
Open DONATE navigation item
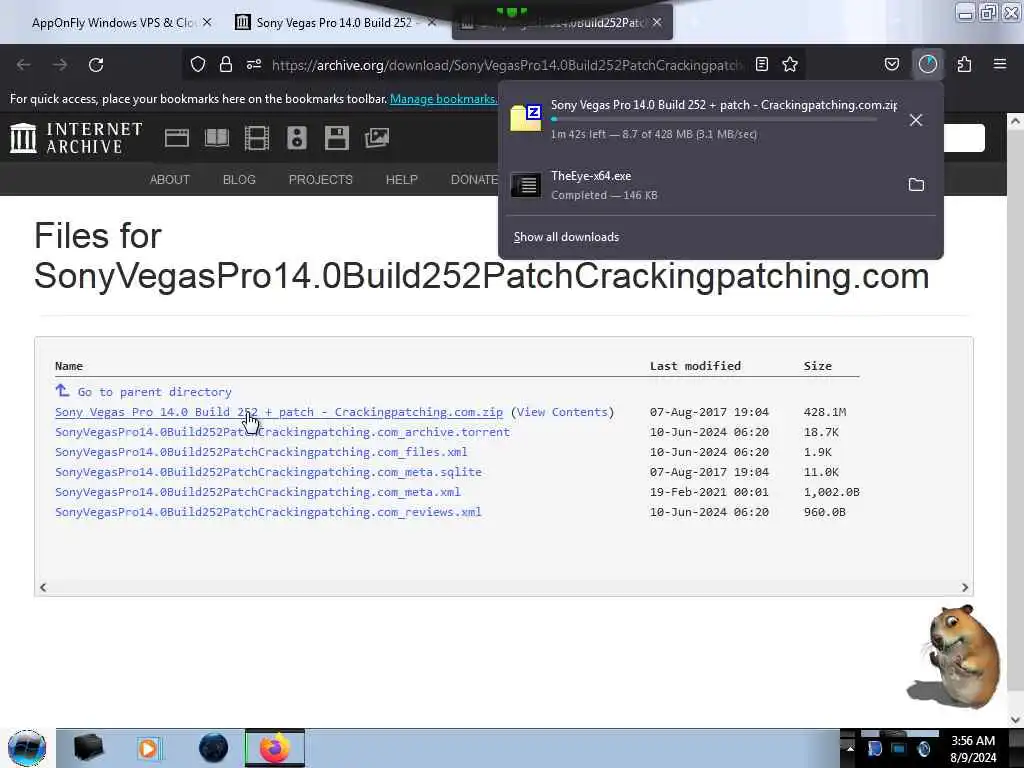474,180
